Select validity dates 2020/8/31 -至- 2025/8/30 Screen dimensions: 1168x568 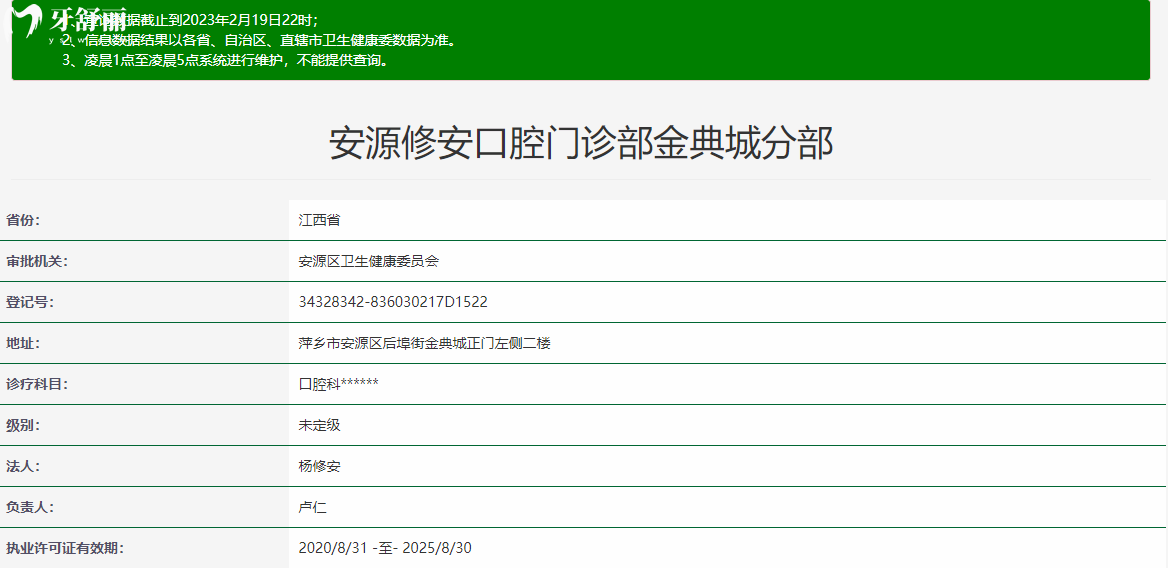coord(384,548)
